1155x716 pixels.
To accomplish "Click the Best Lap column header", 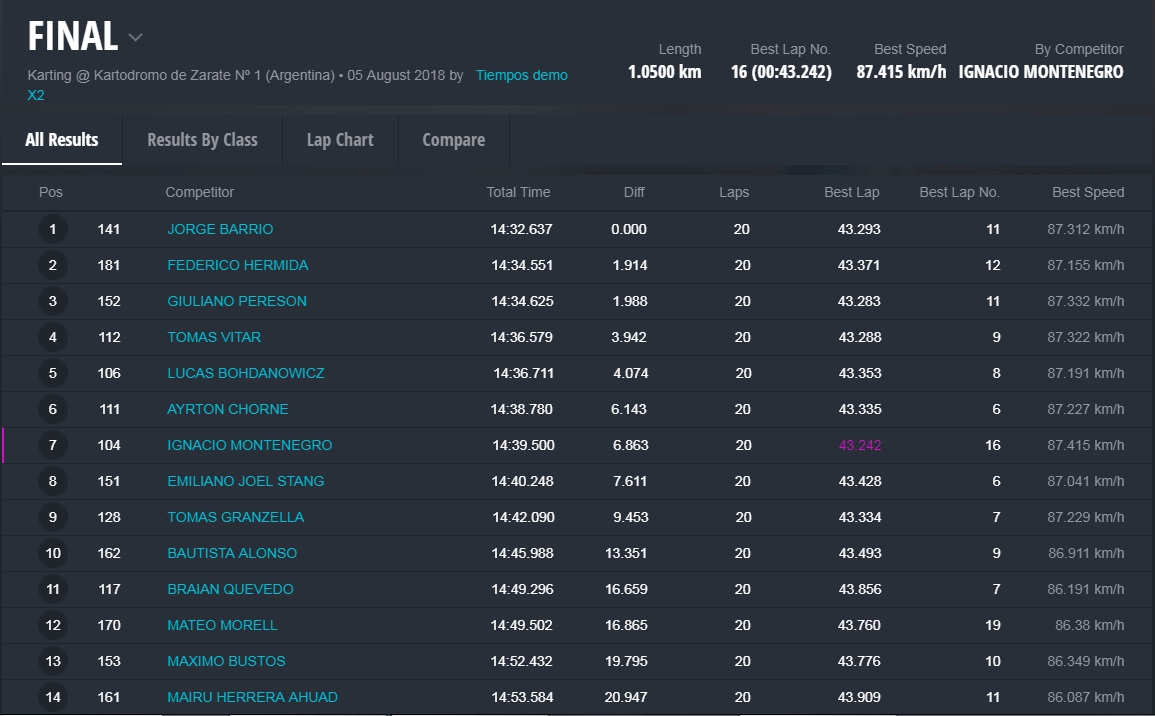I will click(x=851, y=192).
